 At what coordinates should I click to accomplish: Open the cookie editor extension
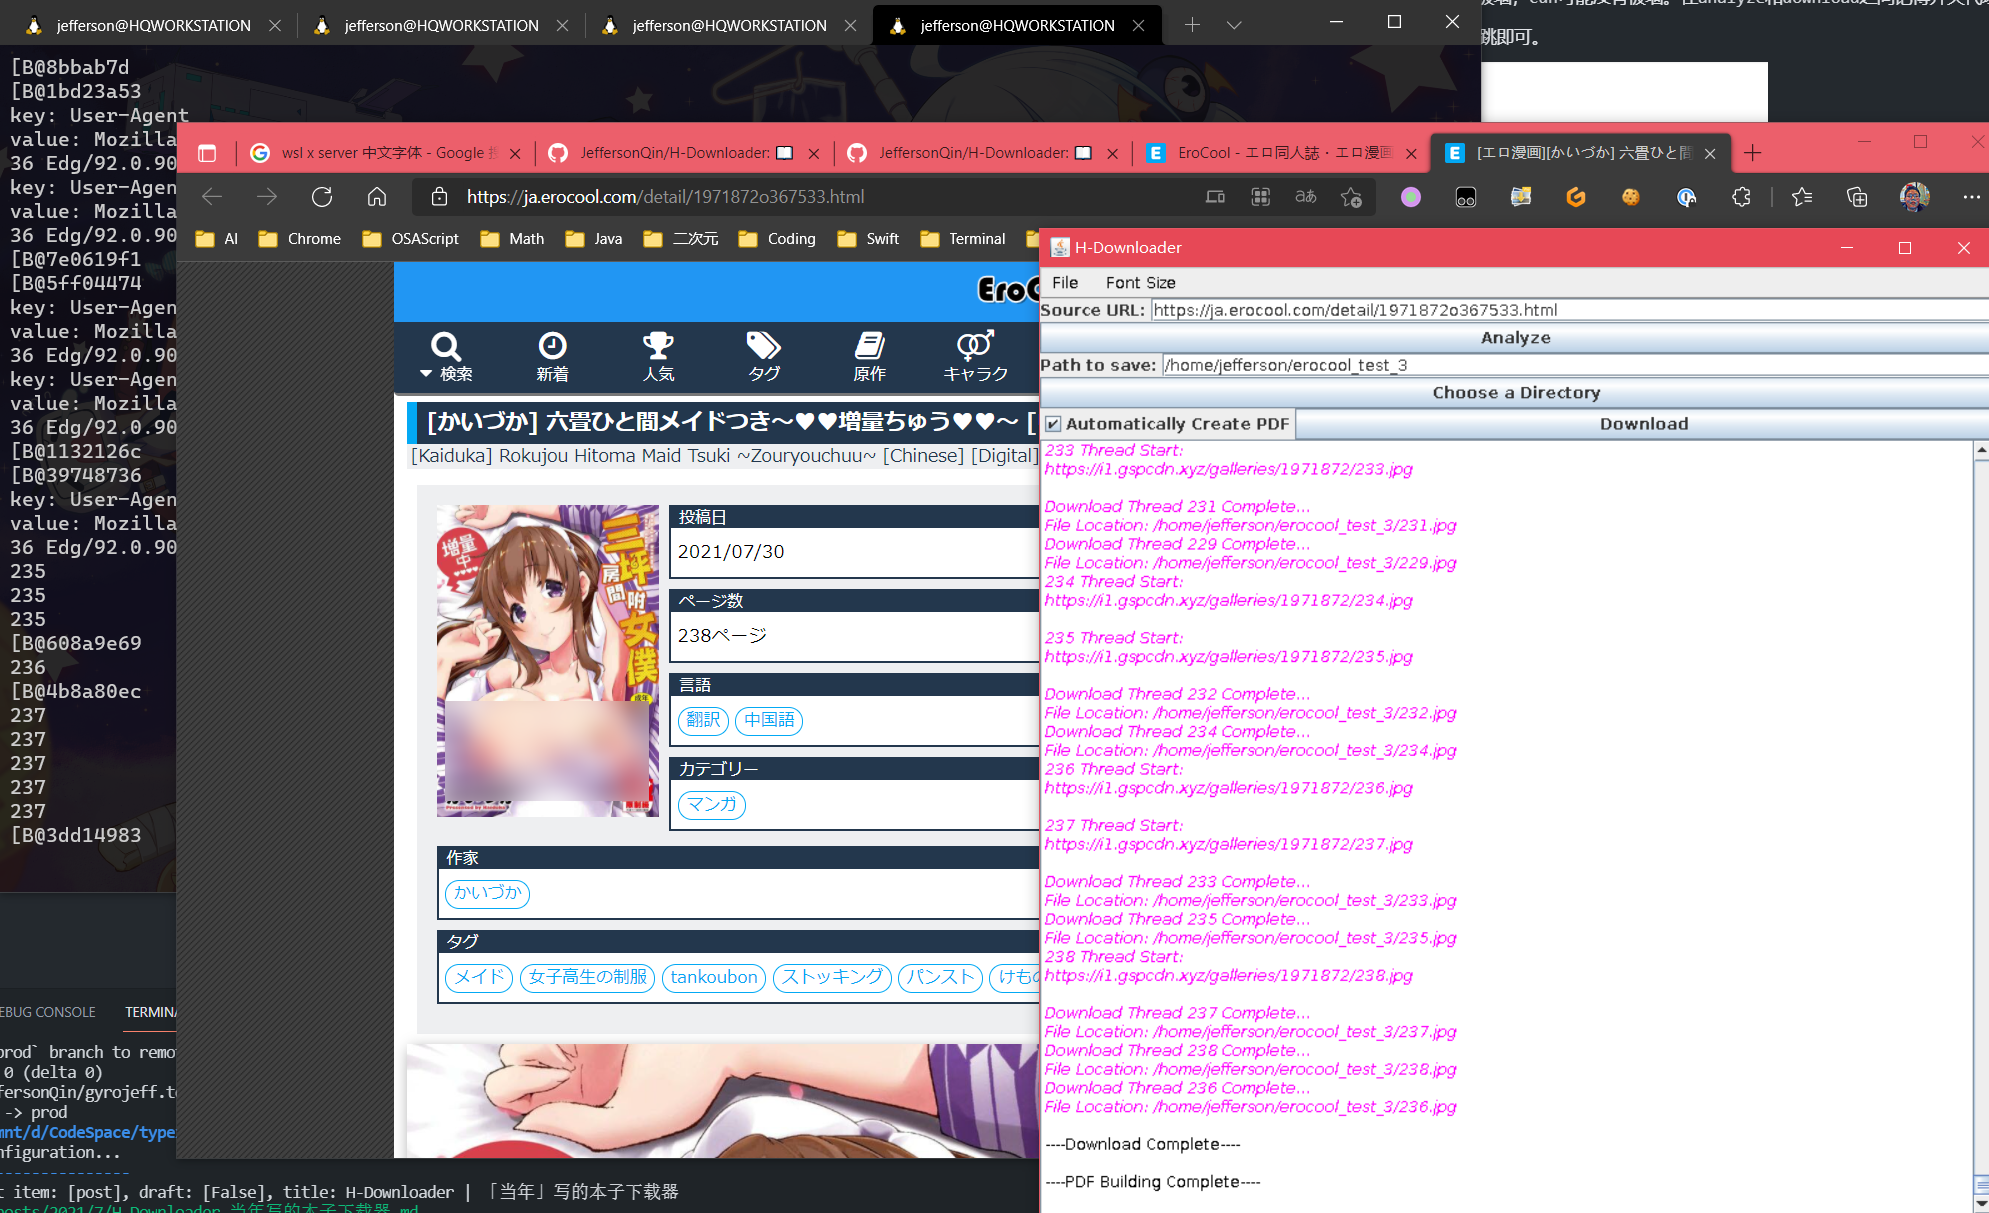point(1631,197)
